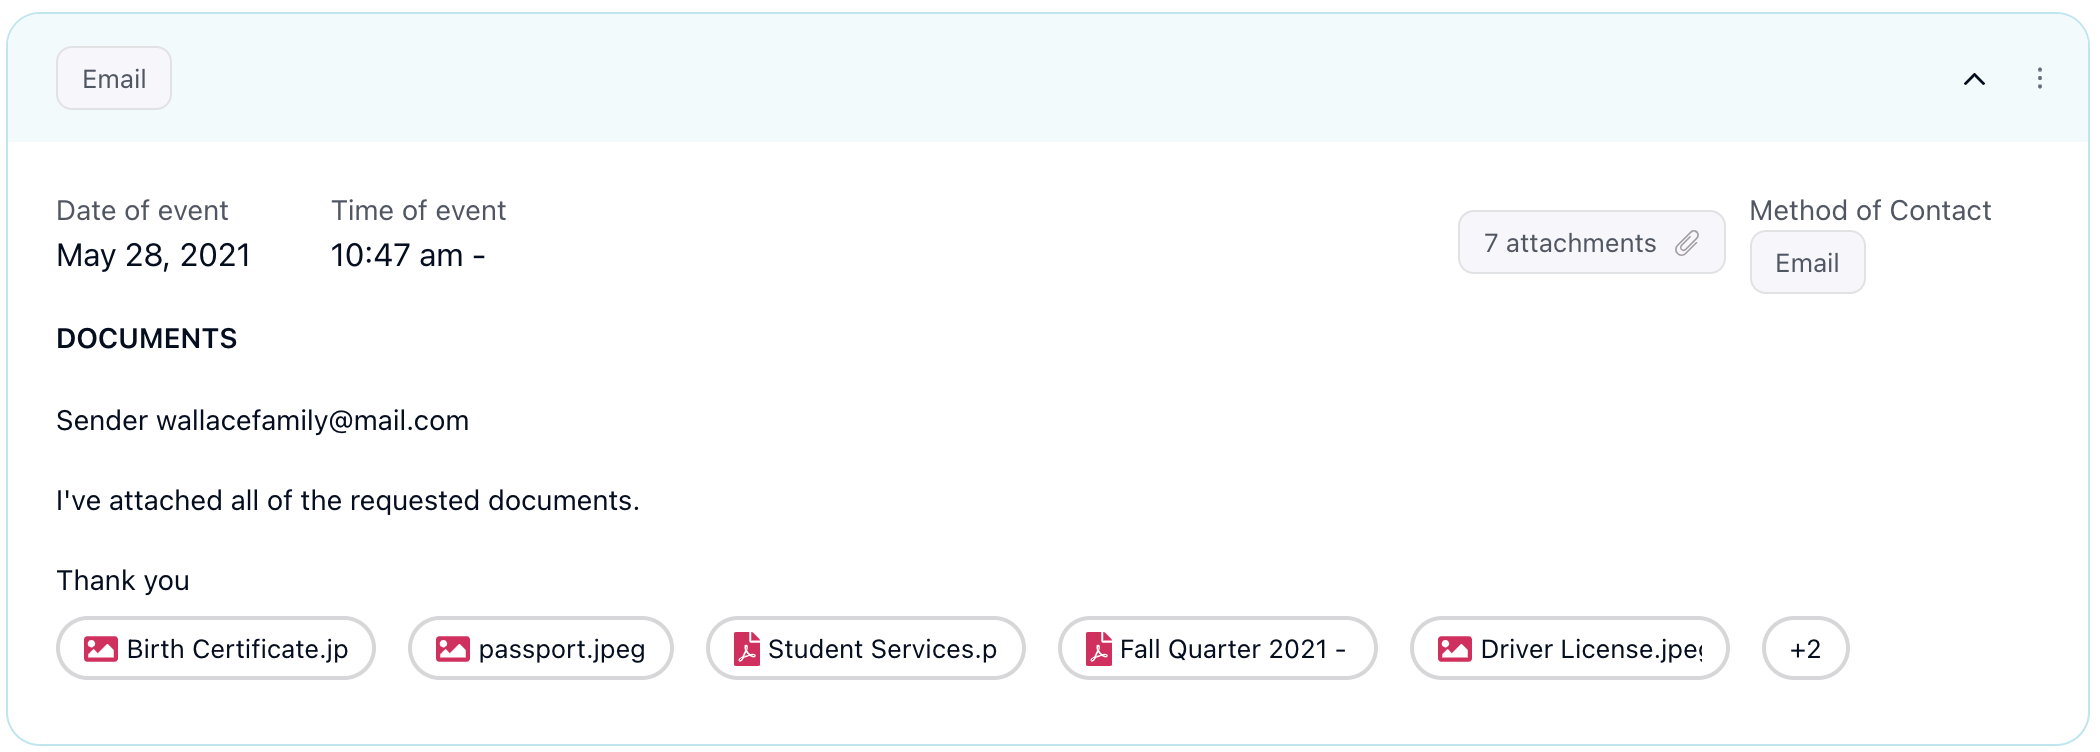Click the passport image file icon
The width and height of the screenshot is (2100, 752).
[x=452, y=649]
